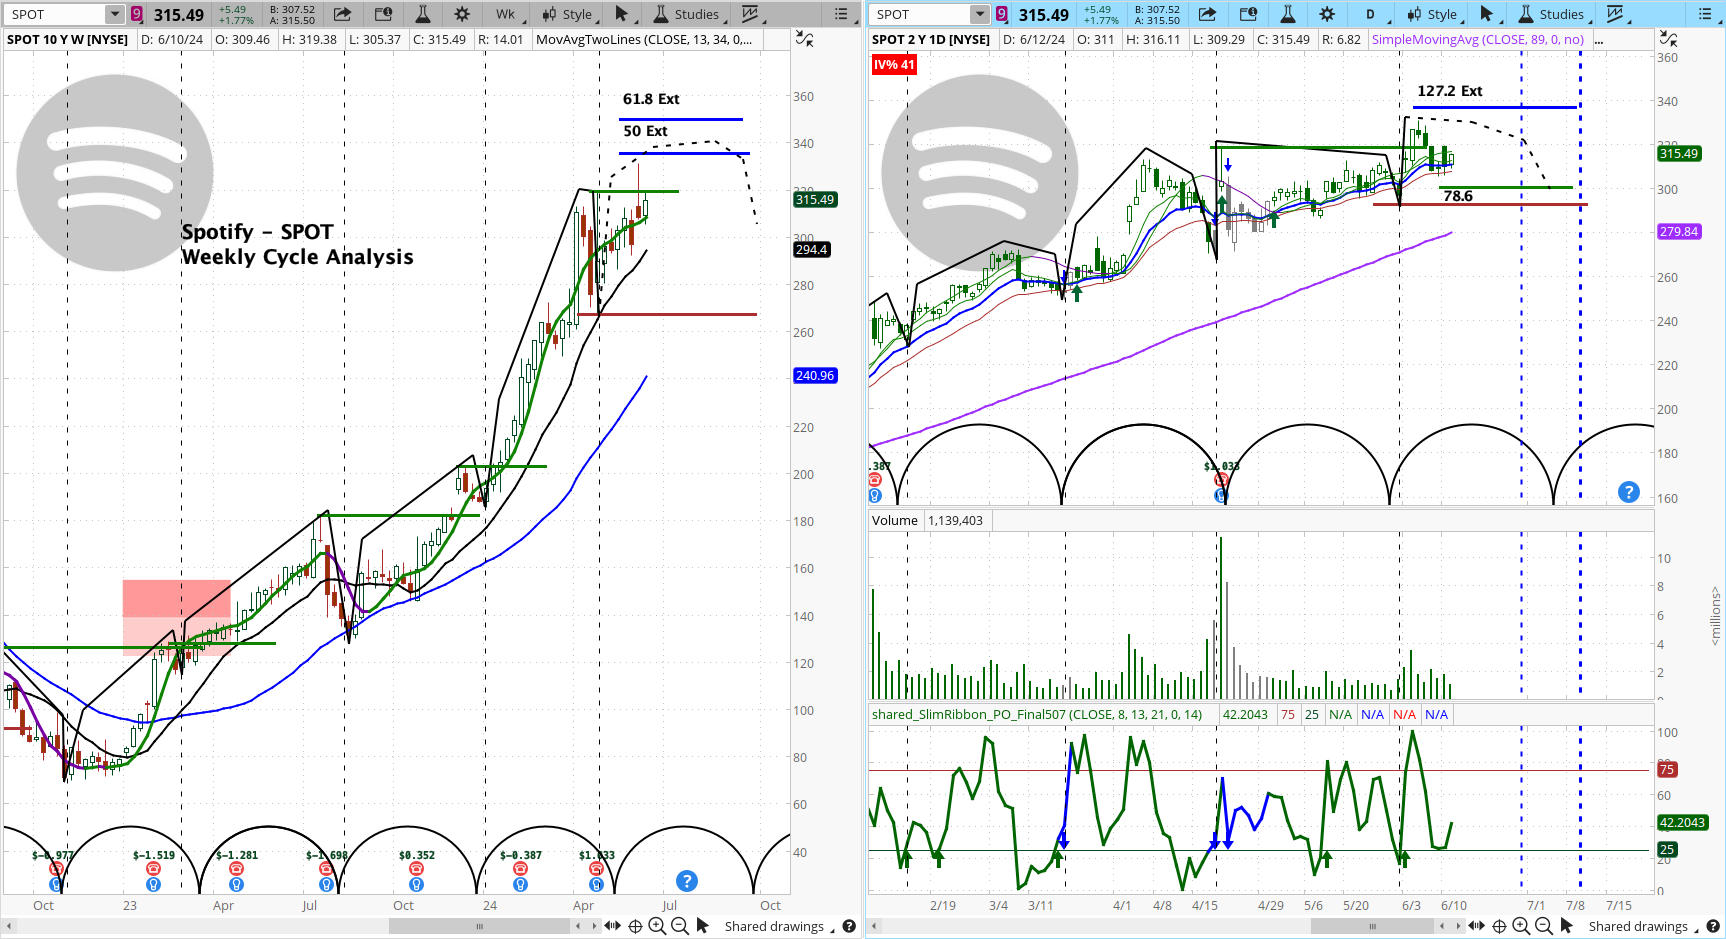Open chart settings gear on the left chart
Image resolution: width=1726 pixels, height=939 pixels.
[x=462, y=14]
